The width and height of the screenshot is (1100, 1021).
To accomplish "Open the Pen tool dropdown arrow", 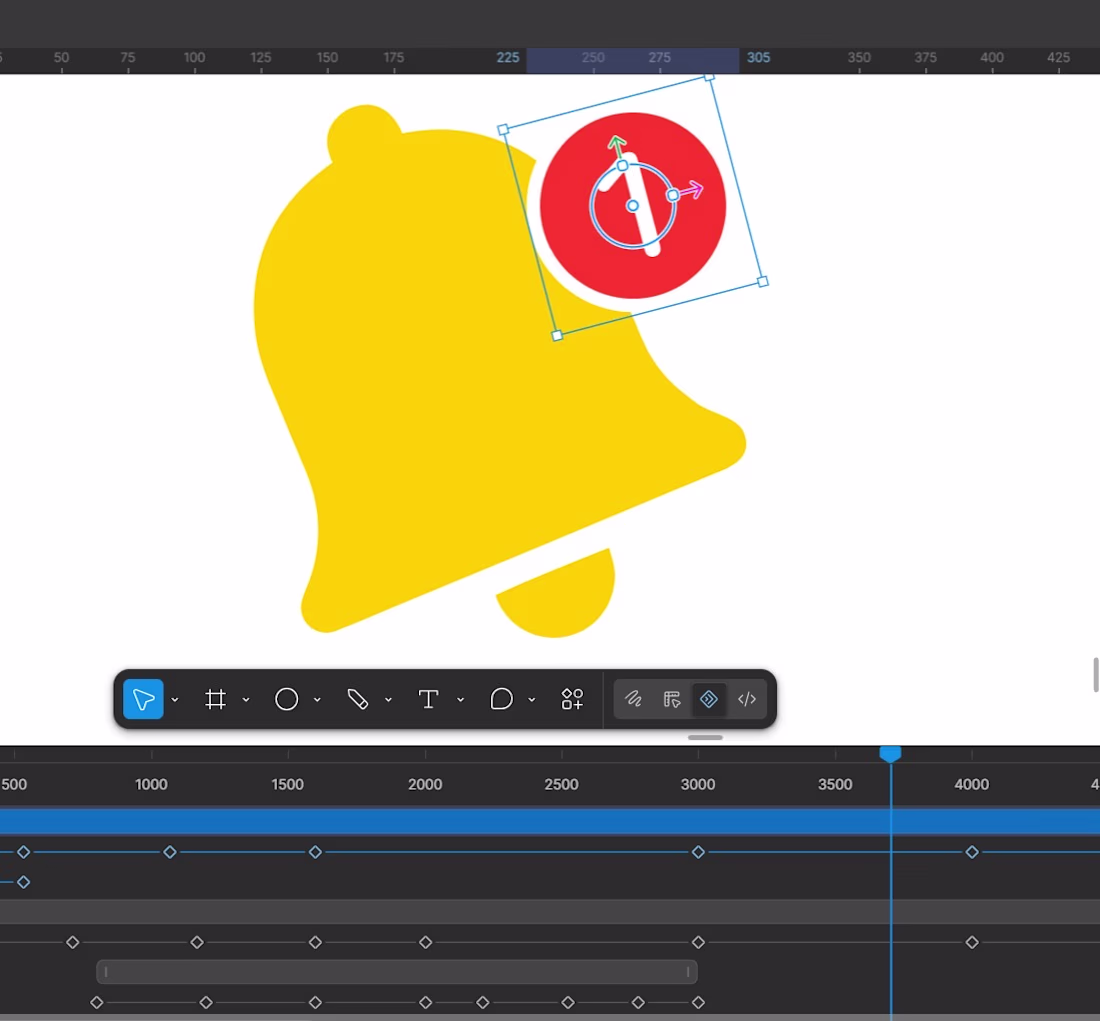I will (388, 700).
